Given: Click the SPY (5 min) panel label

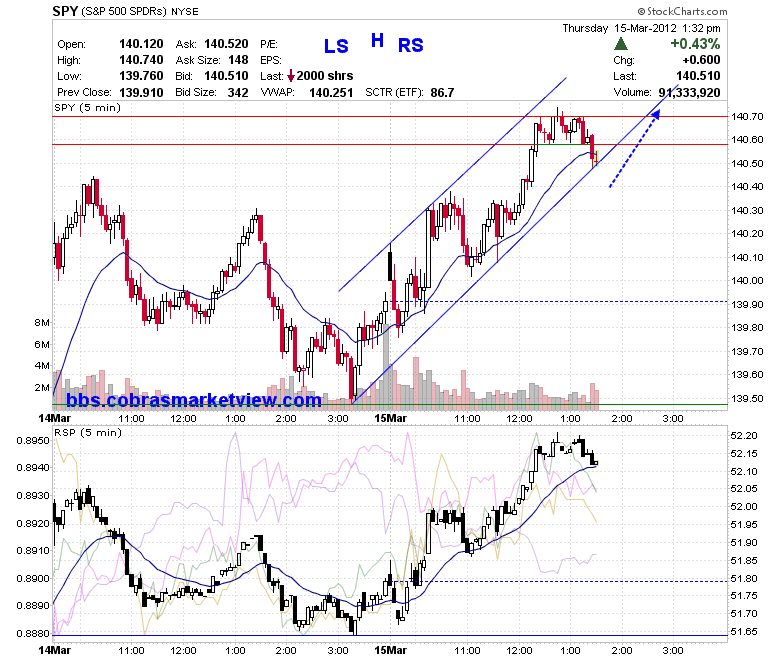Looking at the screenshot, I should pos(87,108).
